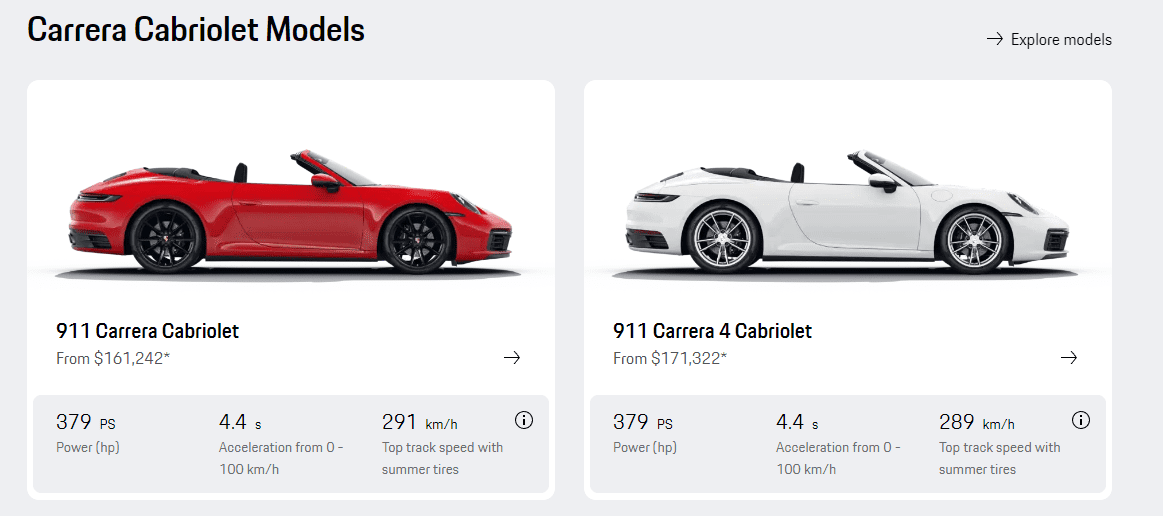Image resolution: width=1163 pixels, height=516 pixels.
Task: Click the 4.4 s acceleration on the Carrera 4 Cabriolet card
Action: tap(797, 422)
